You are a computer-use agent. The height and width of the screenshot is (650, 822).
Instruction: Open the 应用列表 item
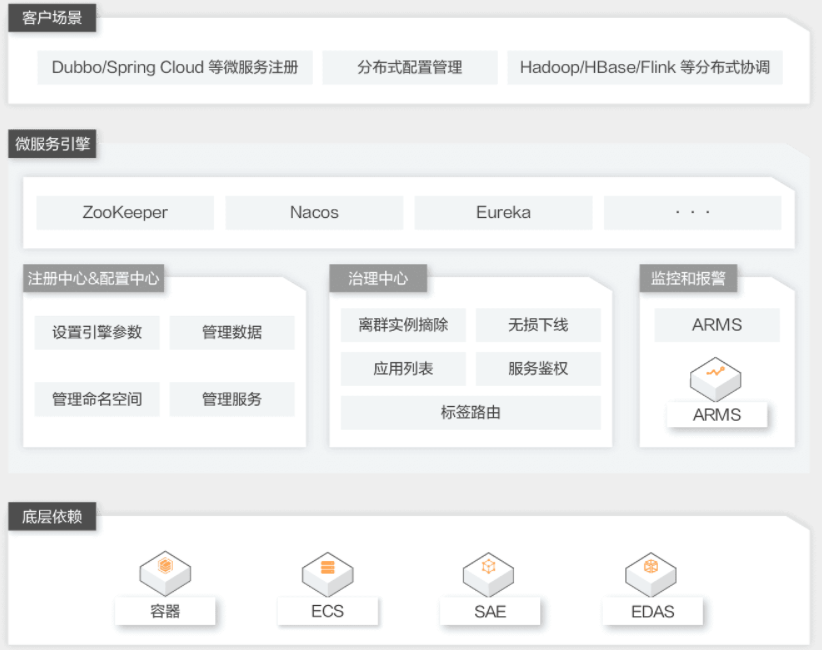(x=403, y=369)
